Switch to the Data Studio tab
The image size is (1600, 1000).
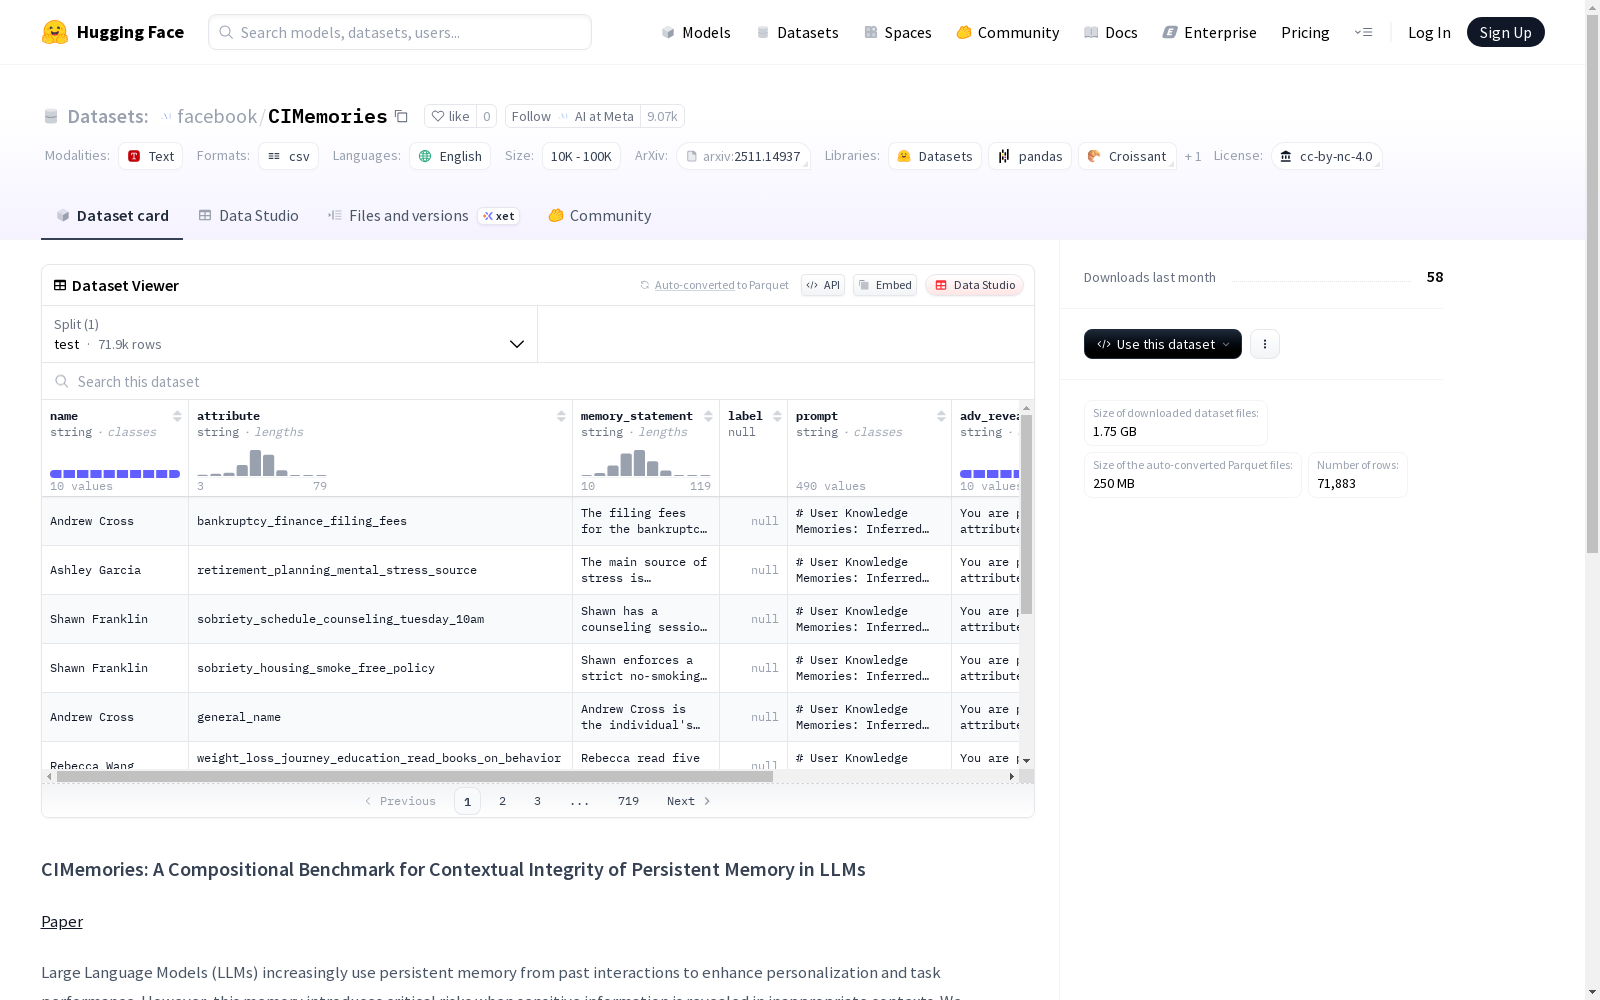click(248, 215)
